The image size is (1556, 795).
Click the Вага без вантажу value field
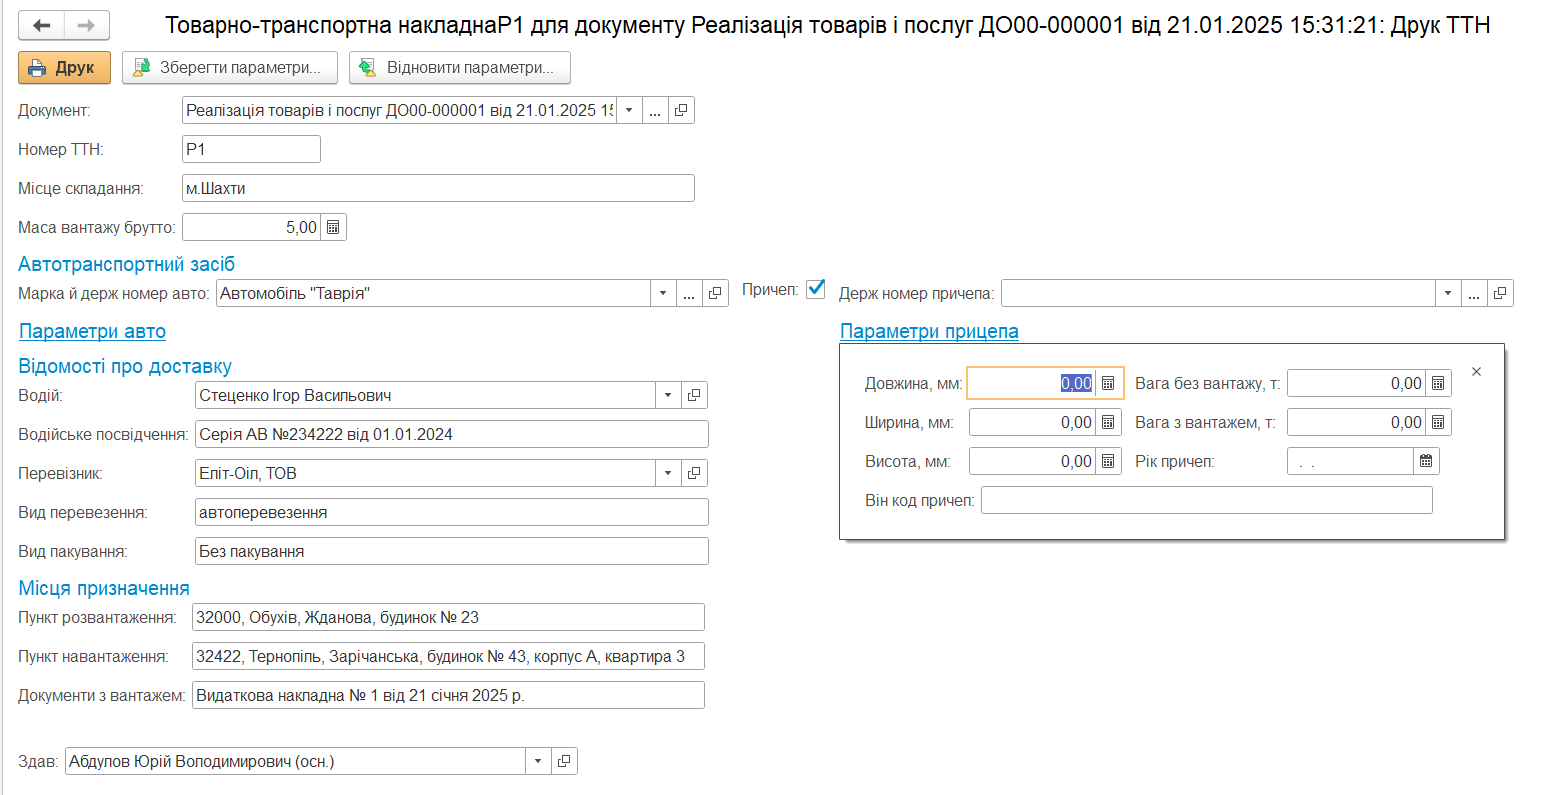pyautogui.click(x=1357, y=383)
